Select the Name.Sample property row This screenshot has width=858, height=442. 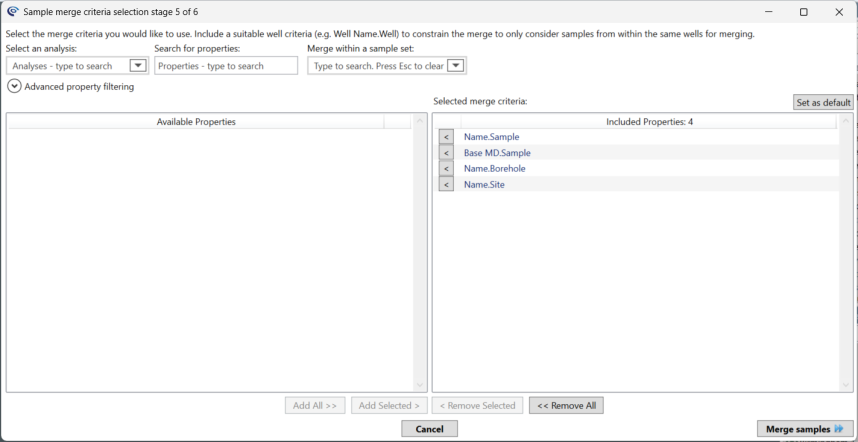tap(492, 137)
